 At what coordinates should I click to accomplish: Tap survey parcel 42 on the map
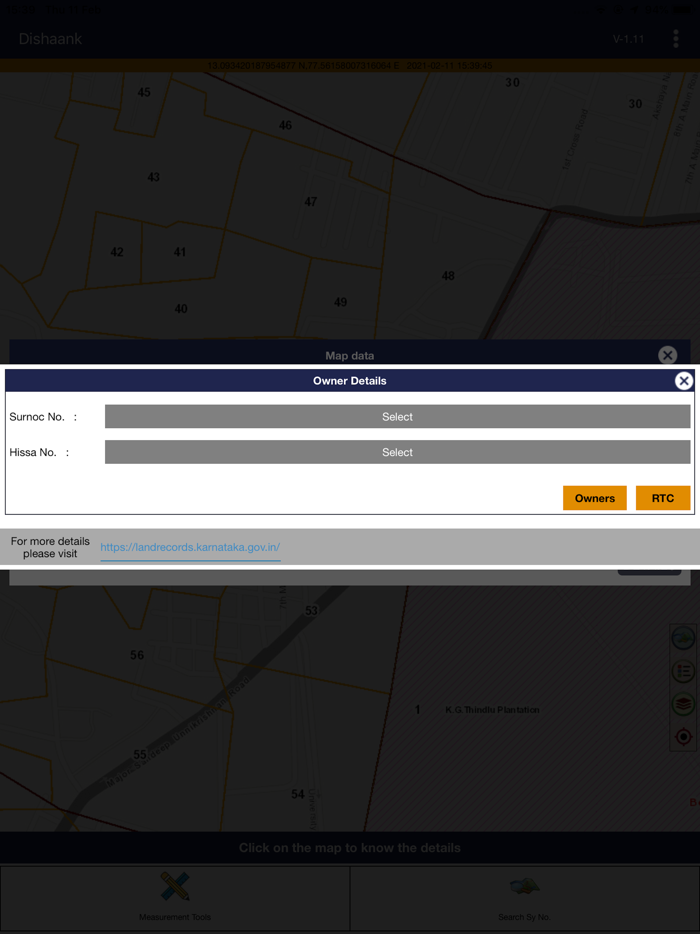click(117, 252)
